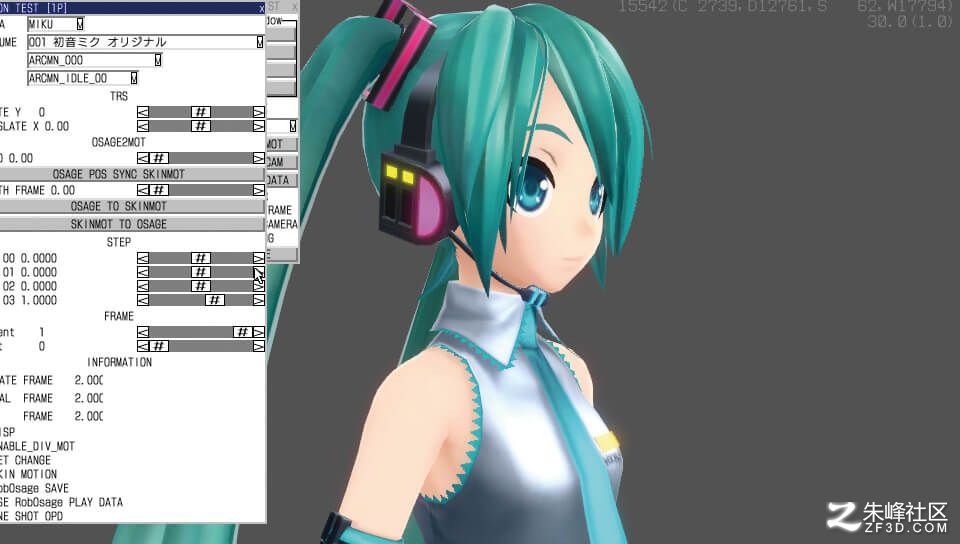Click right arrow on the TE Y slider row
The height and width of the screenshot is (544, 960).
point(259,112)
